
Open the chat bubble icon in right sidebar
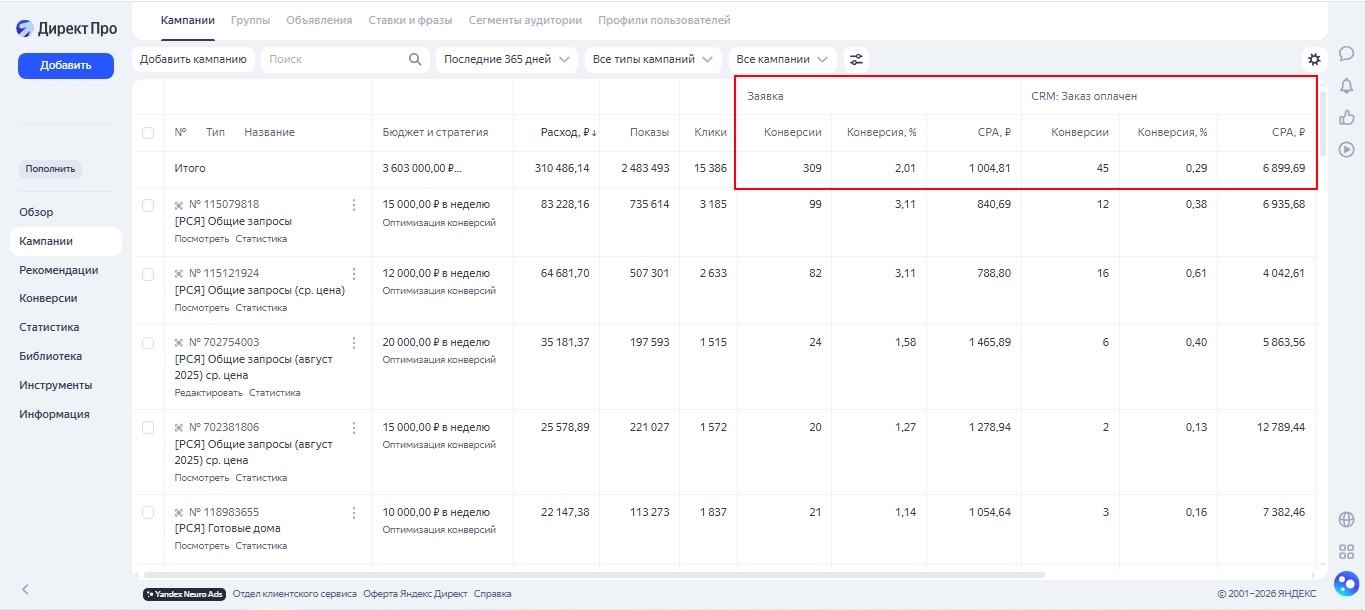point(1346,54)
